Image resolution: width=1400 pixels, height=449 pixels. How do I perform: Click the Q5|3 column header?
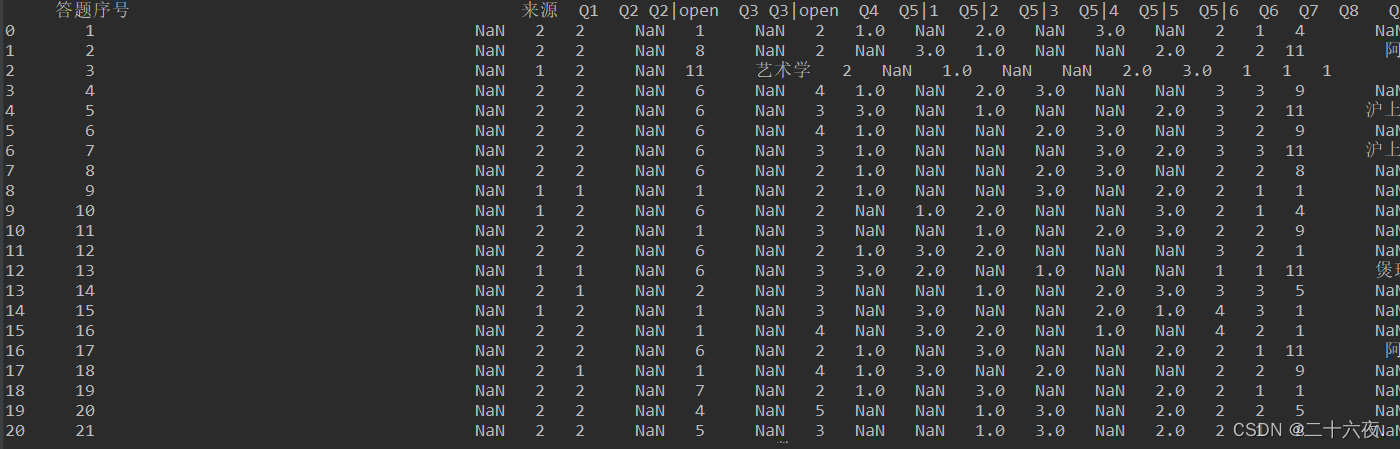tap(1039, 11)
